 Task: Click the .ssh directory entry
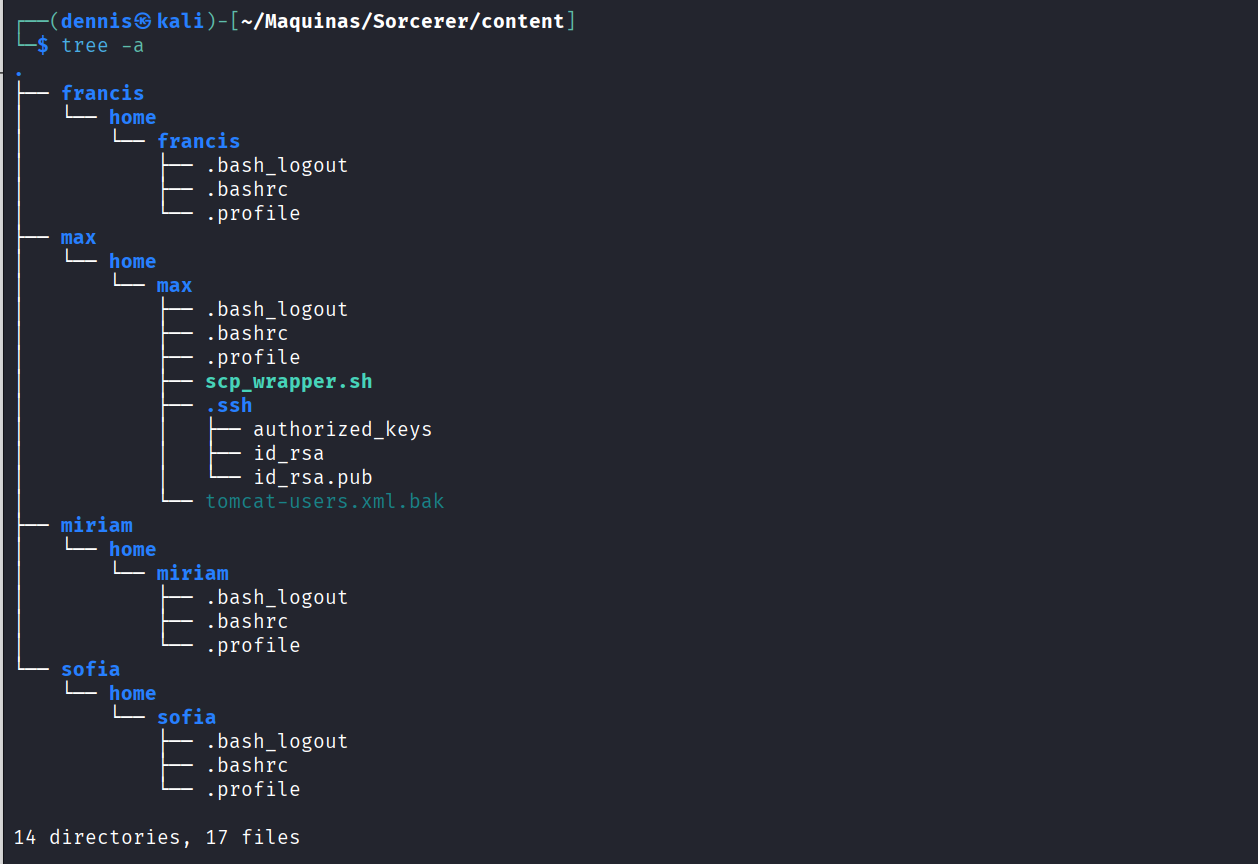click(228, 405)
